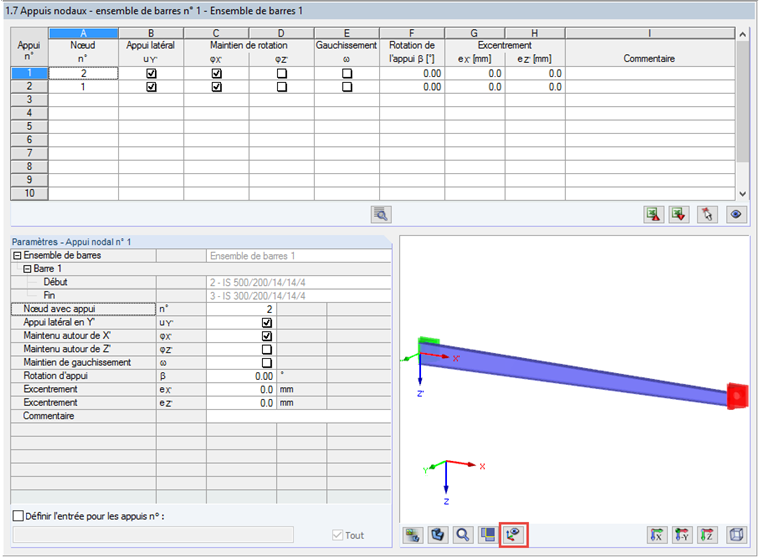Viewport: 760px width, 558px height.
Task: Select column A header
Action: click(x=83, y=33)
